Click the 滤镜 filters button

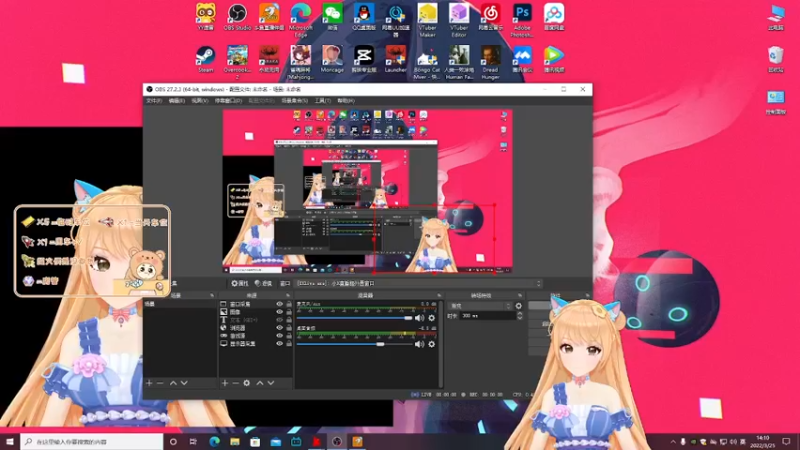tap(263, 283)
